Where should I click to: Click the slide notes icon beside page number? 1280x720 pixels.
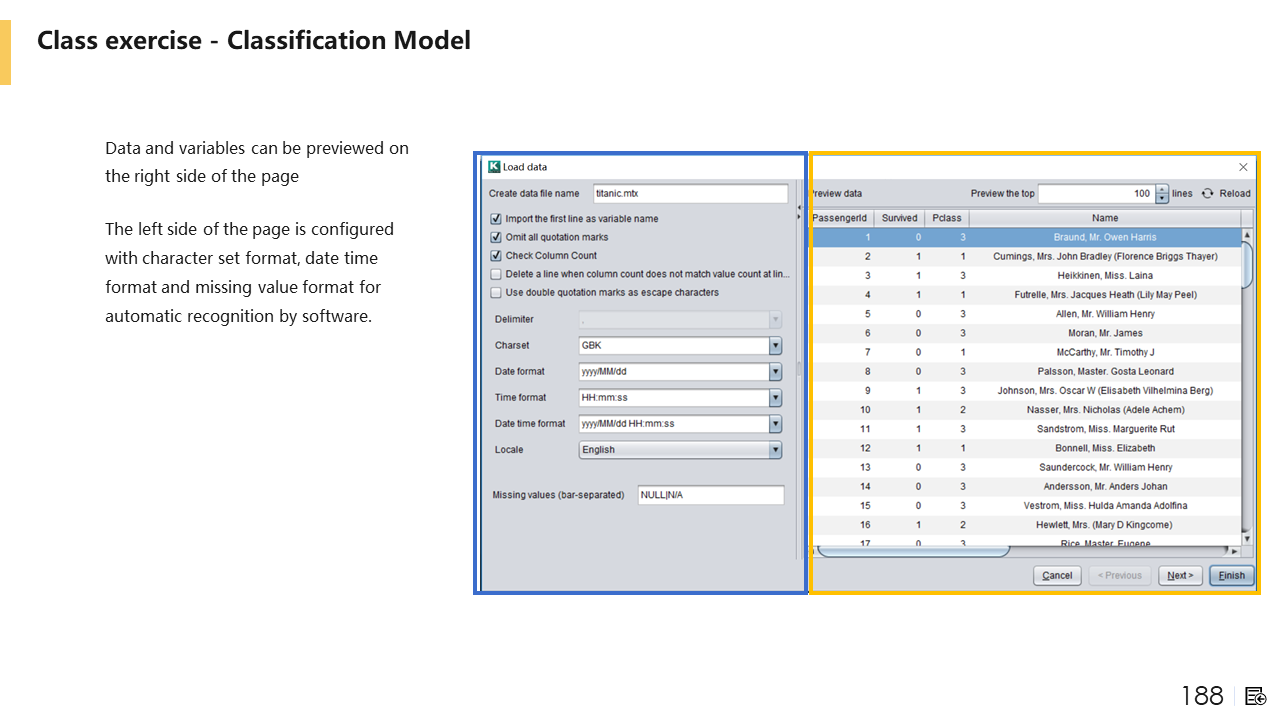[1256, 696]
